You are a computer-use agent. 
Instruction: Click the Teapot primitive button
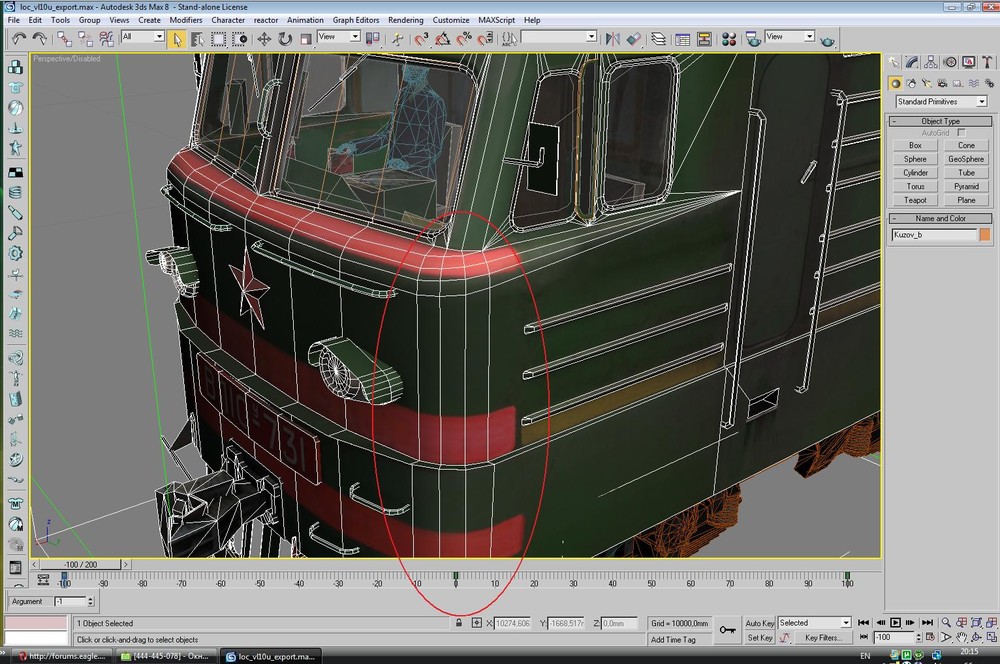point(915,200)
